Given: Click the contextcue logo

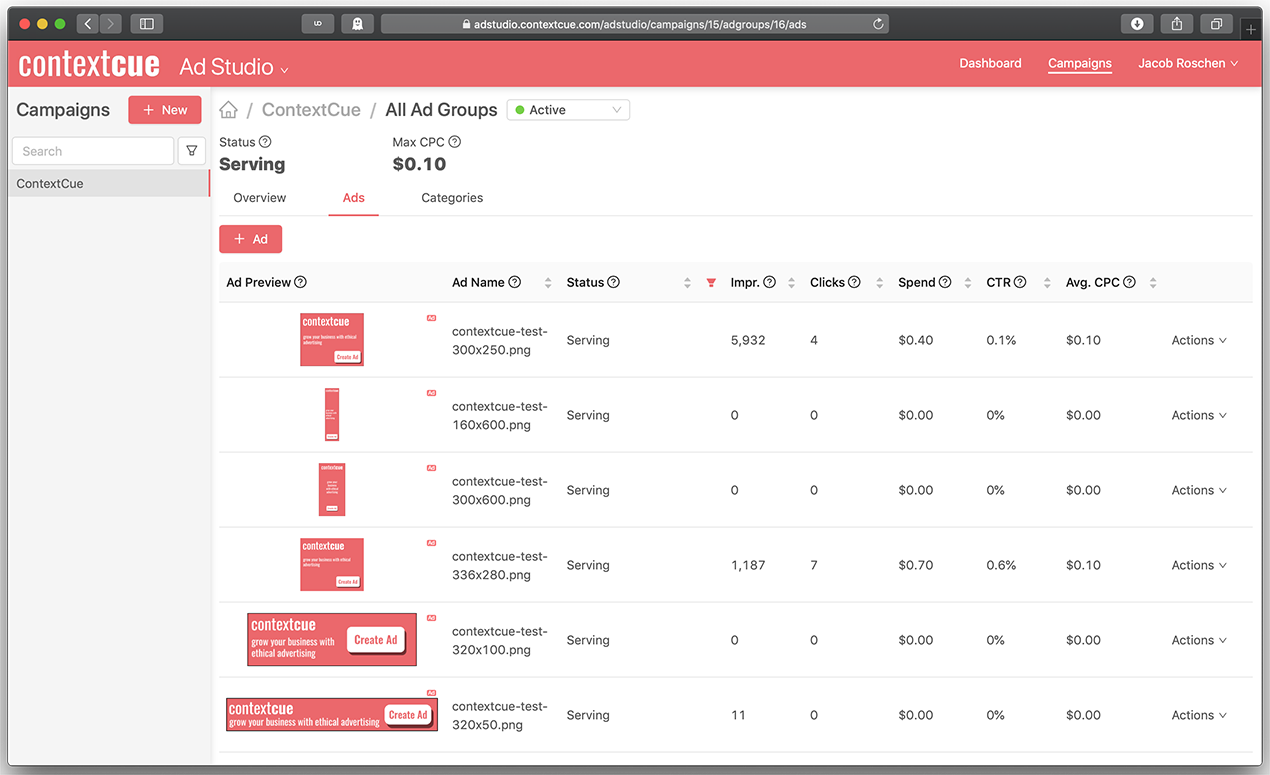Looking at the screenshot, I should (89, 65).
